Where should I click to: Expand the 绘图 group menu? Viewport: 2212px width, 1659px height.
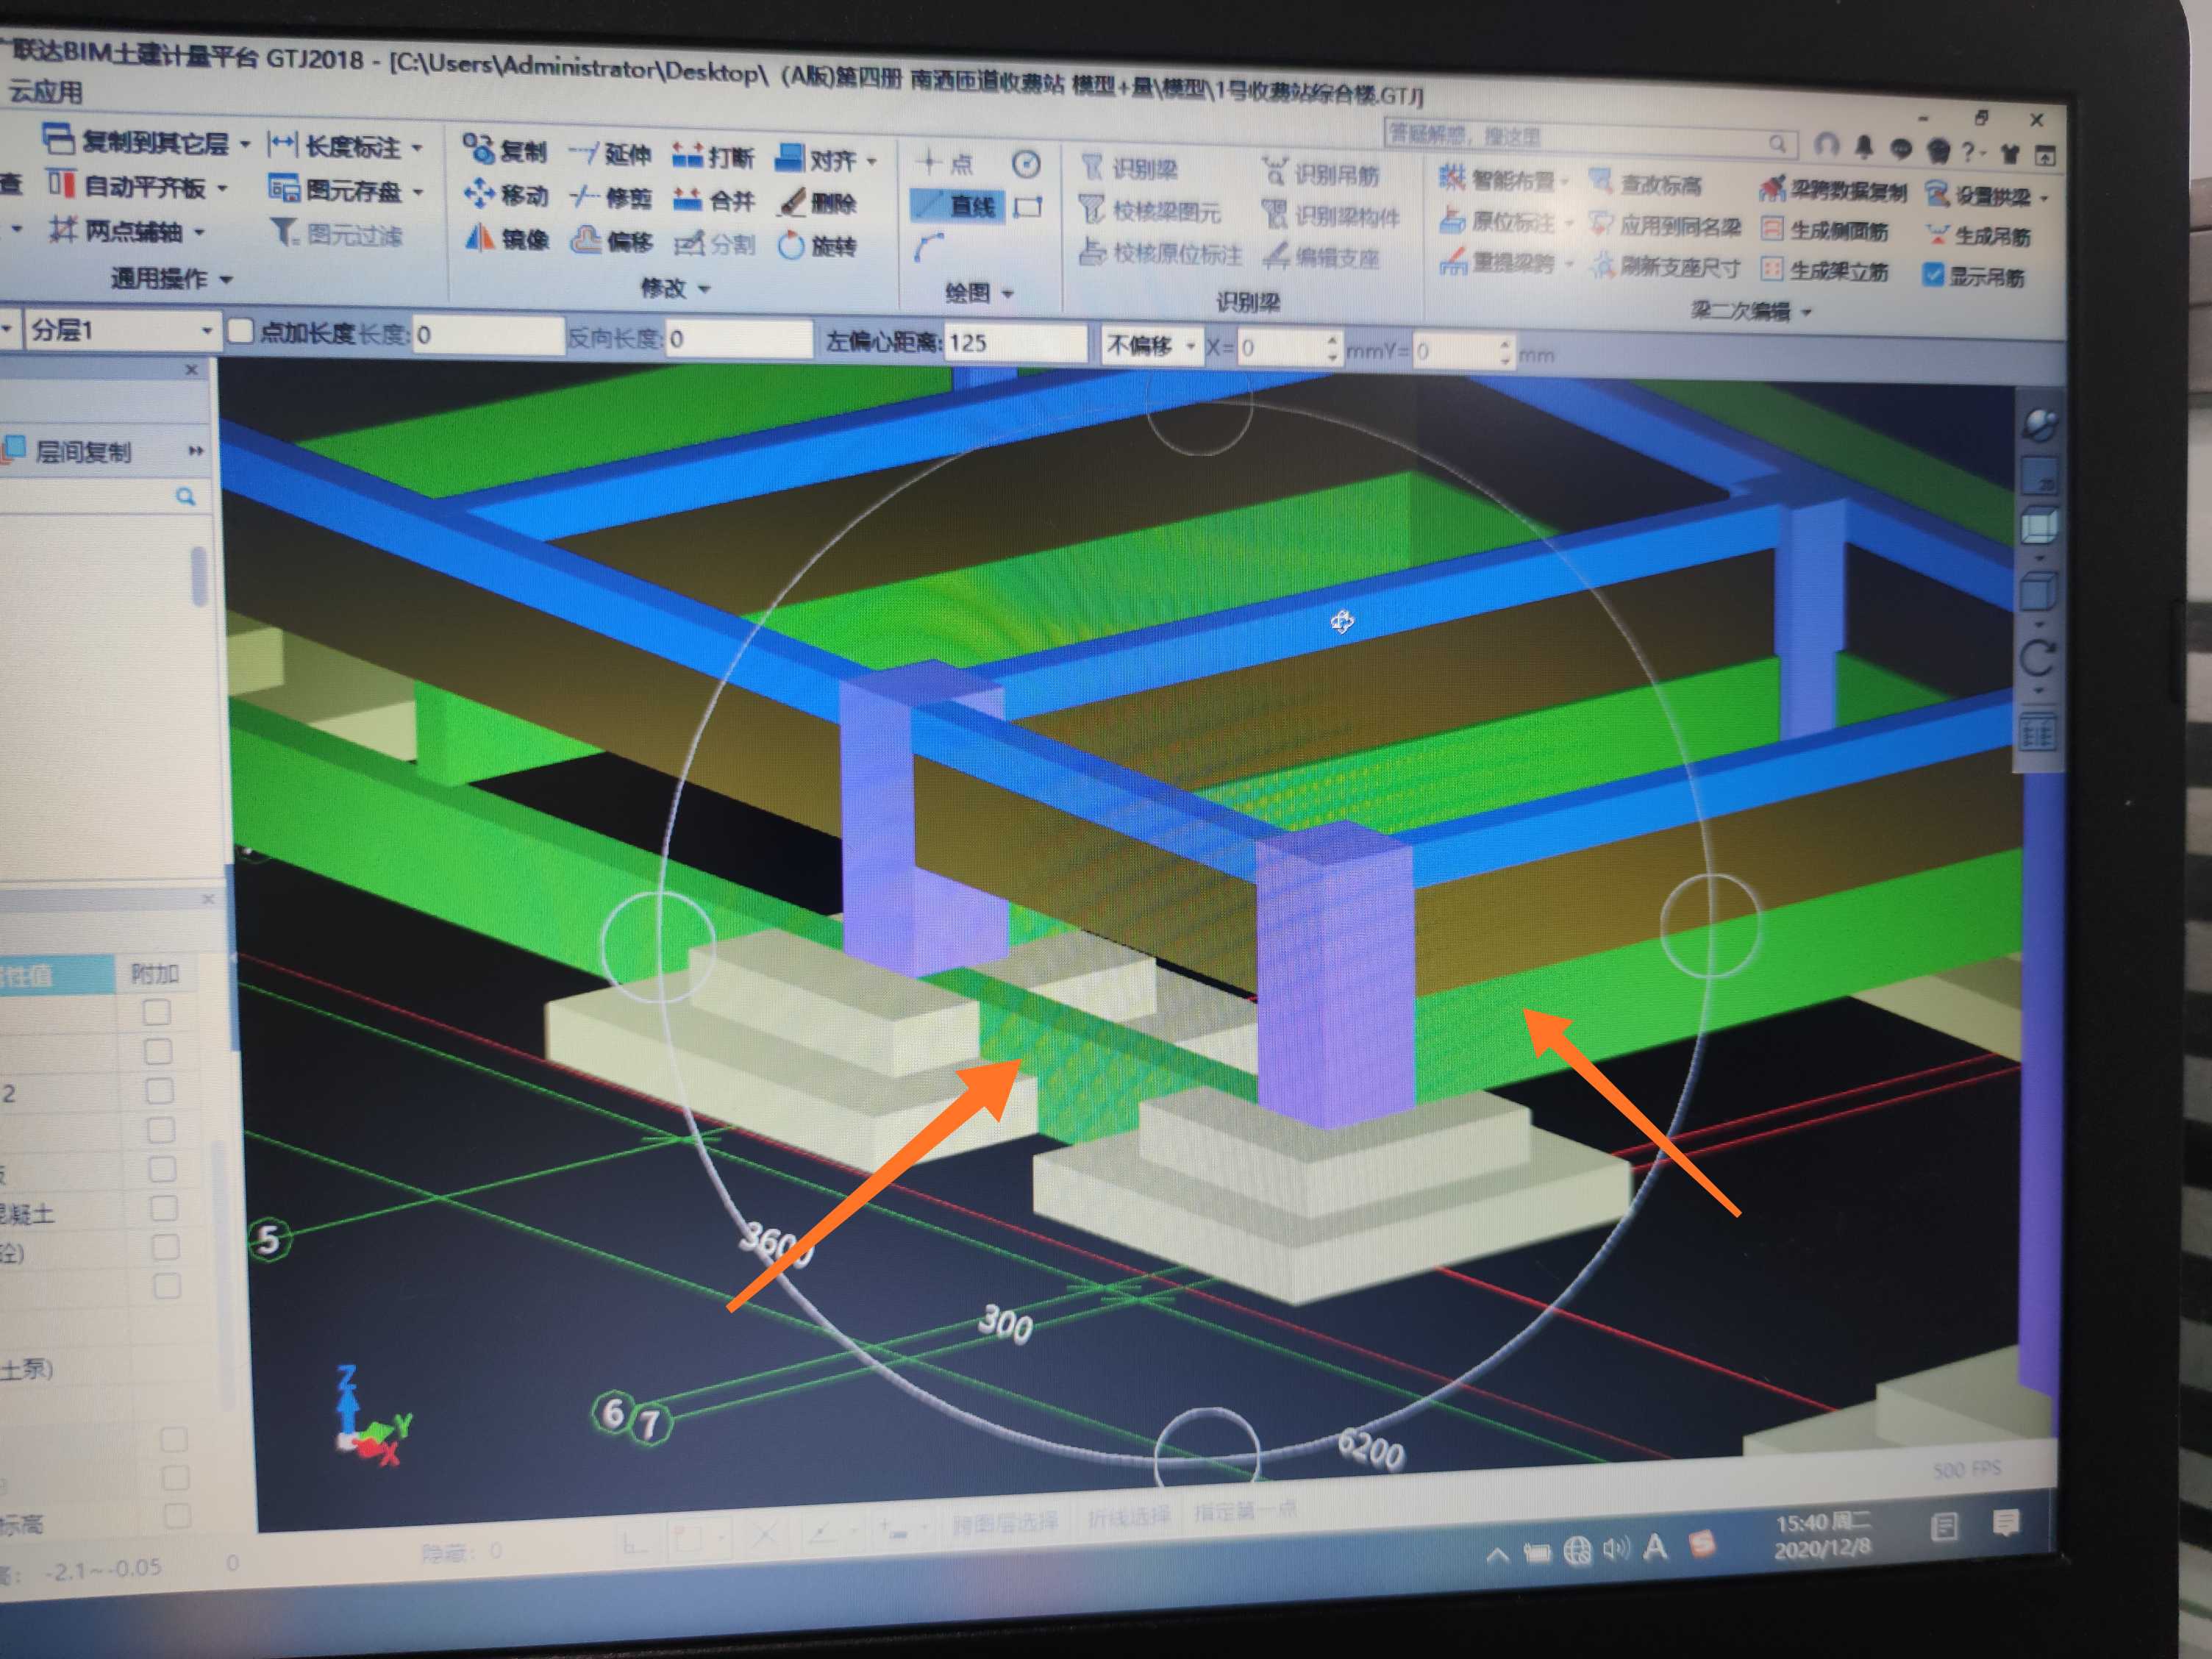tap(979, 293)
